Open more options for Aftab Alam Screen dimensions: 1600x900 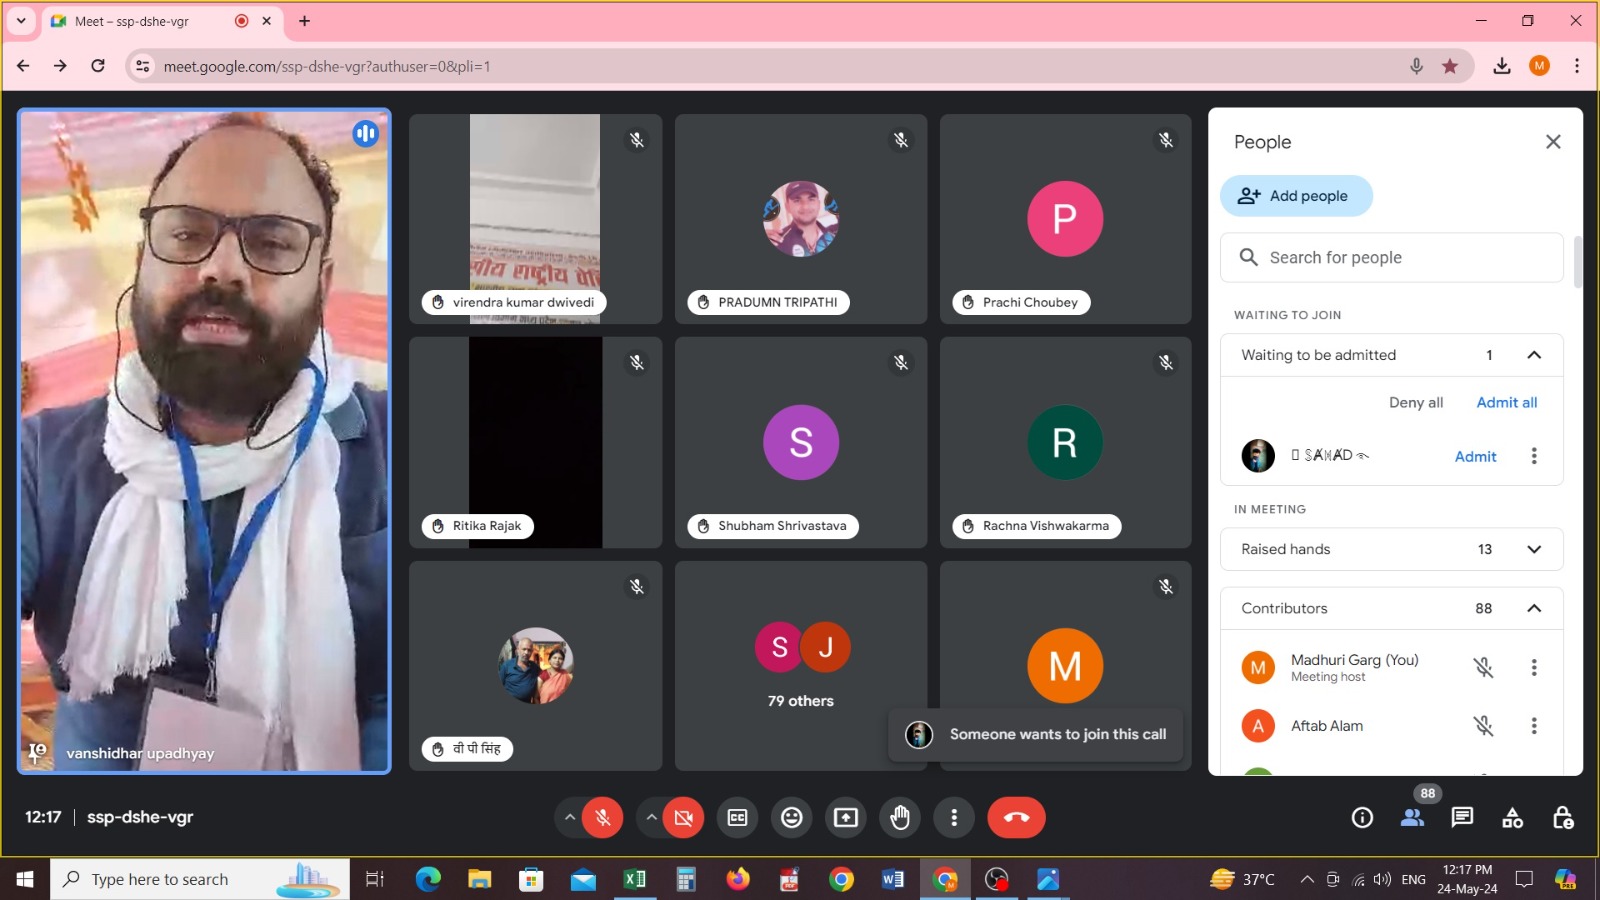[x=1534, y=726]
